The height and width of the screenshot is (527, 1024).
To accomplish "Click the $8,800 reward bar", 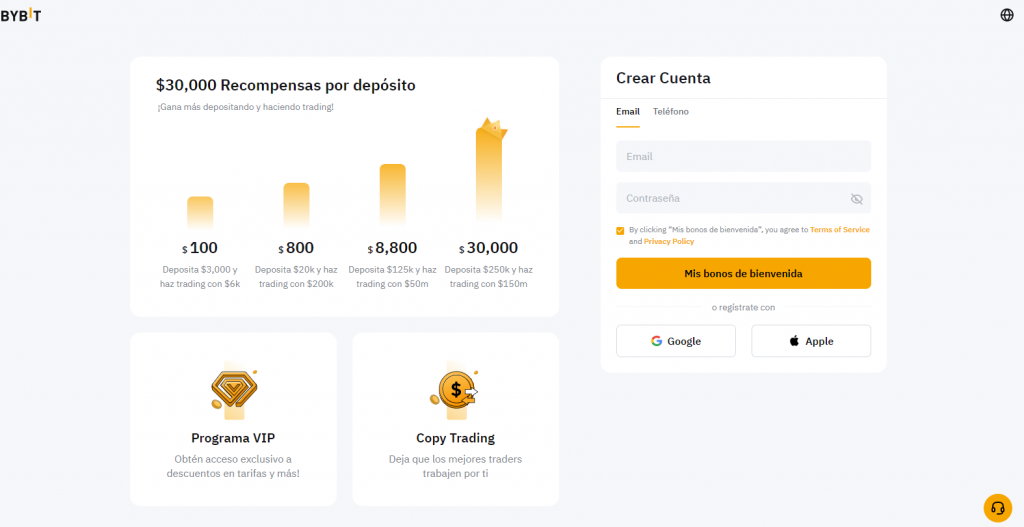I will 392,195.
